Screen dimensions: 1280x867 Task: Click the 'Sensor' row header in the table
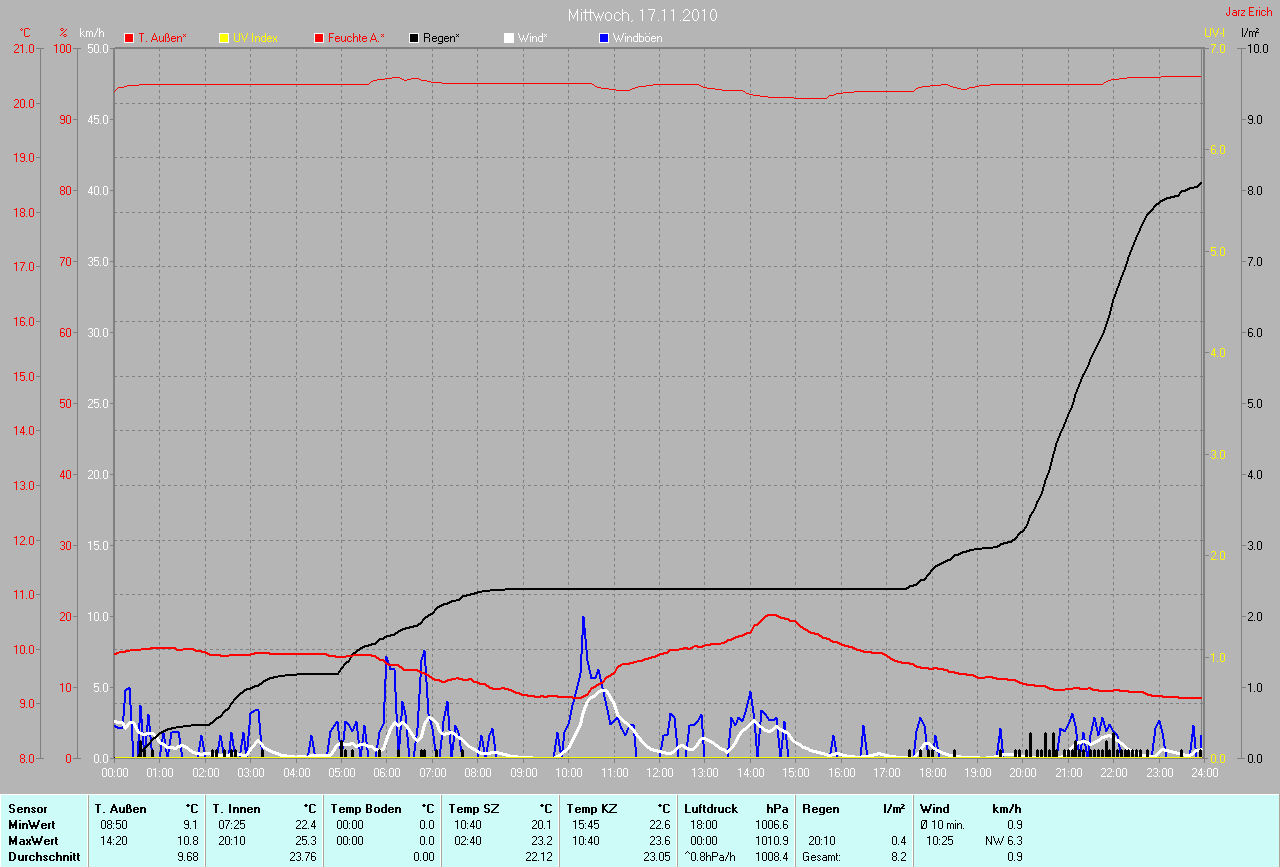tap(26, 808)
